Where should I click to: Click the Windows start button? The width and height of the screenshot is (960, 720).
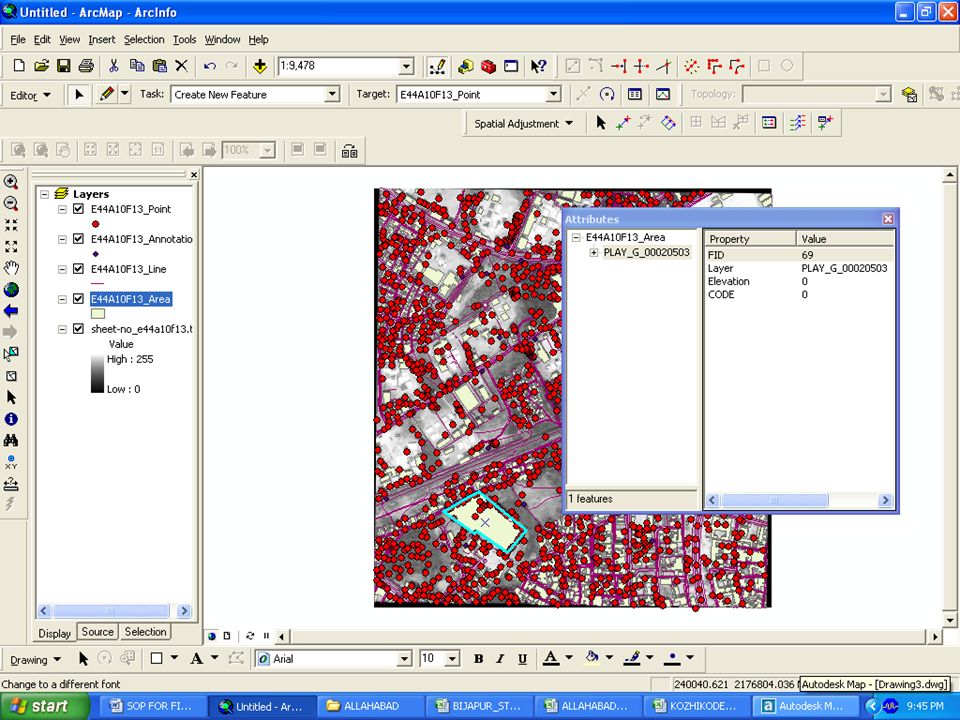43,706
